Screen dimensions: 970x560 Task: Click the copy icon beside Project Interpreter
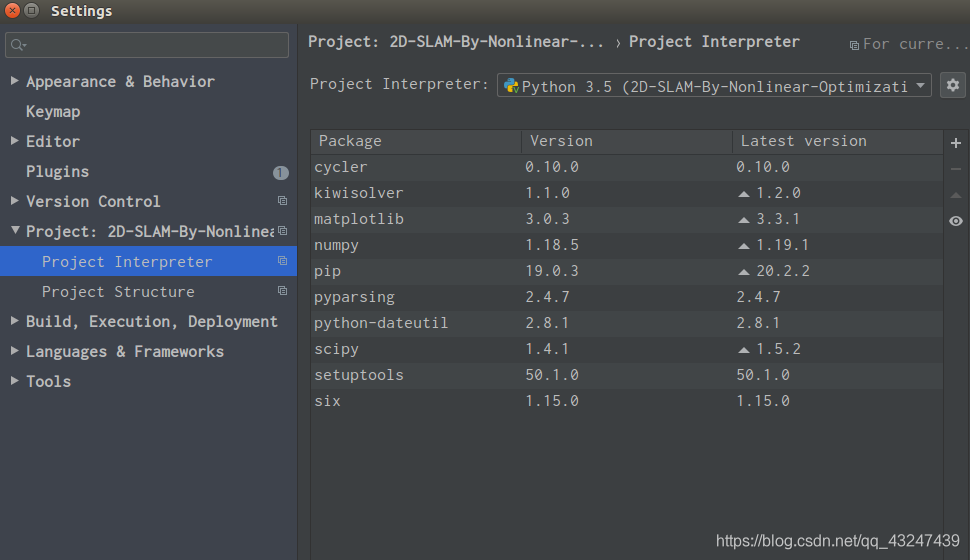(x=282, y=261)
